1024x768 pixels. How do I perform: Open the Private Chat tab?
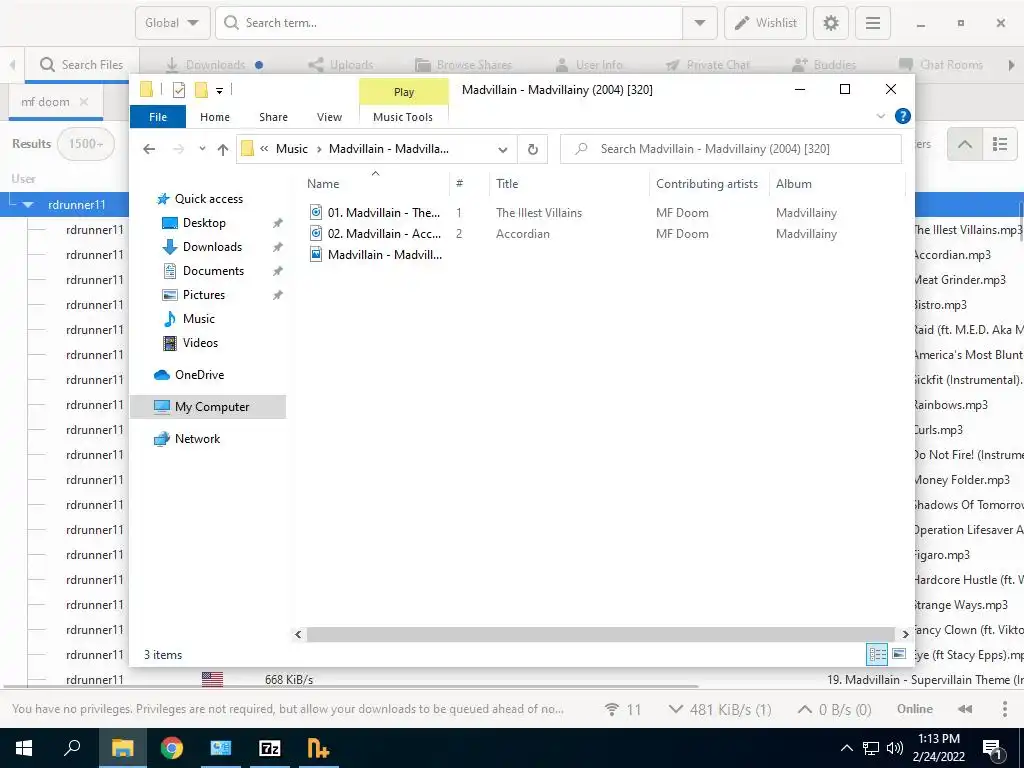tap(707, 65)
